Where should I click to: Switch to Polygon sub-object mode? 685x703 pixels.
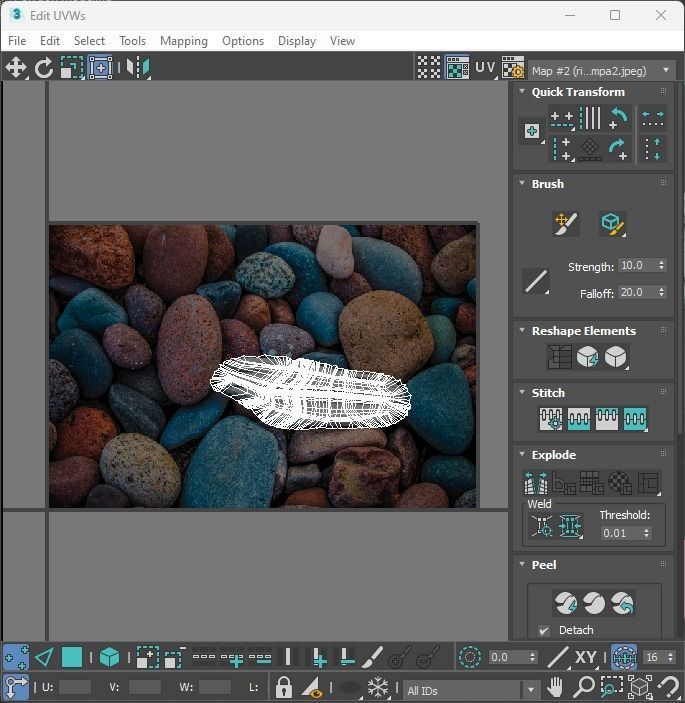pos(72,658)
